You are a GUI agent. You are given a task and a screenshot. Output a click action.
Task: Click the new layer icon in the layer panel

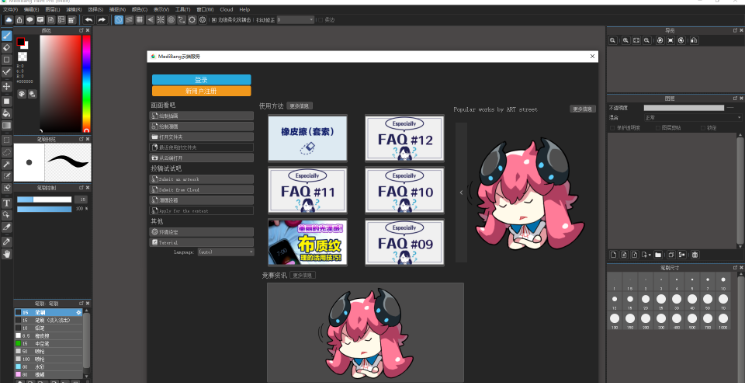click(x=614, y=255)
